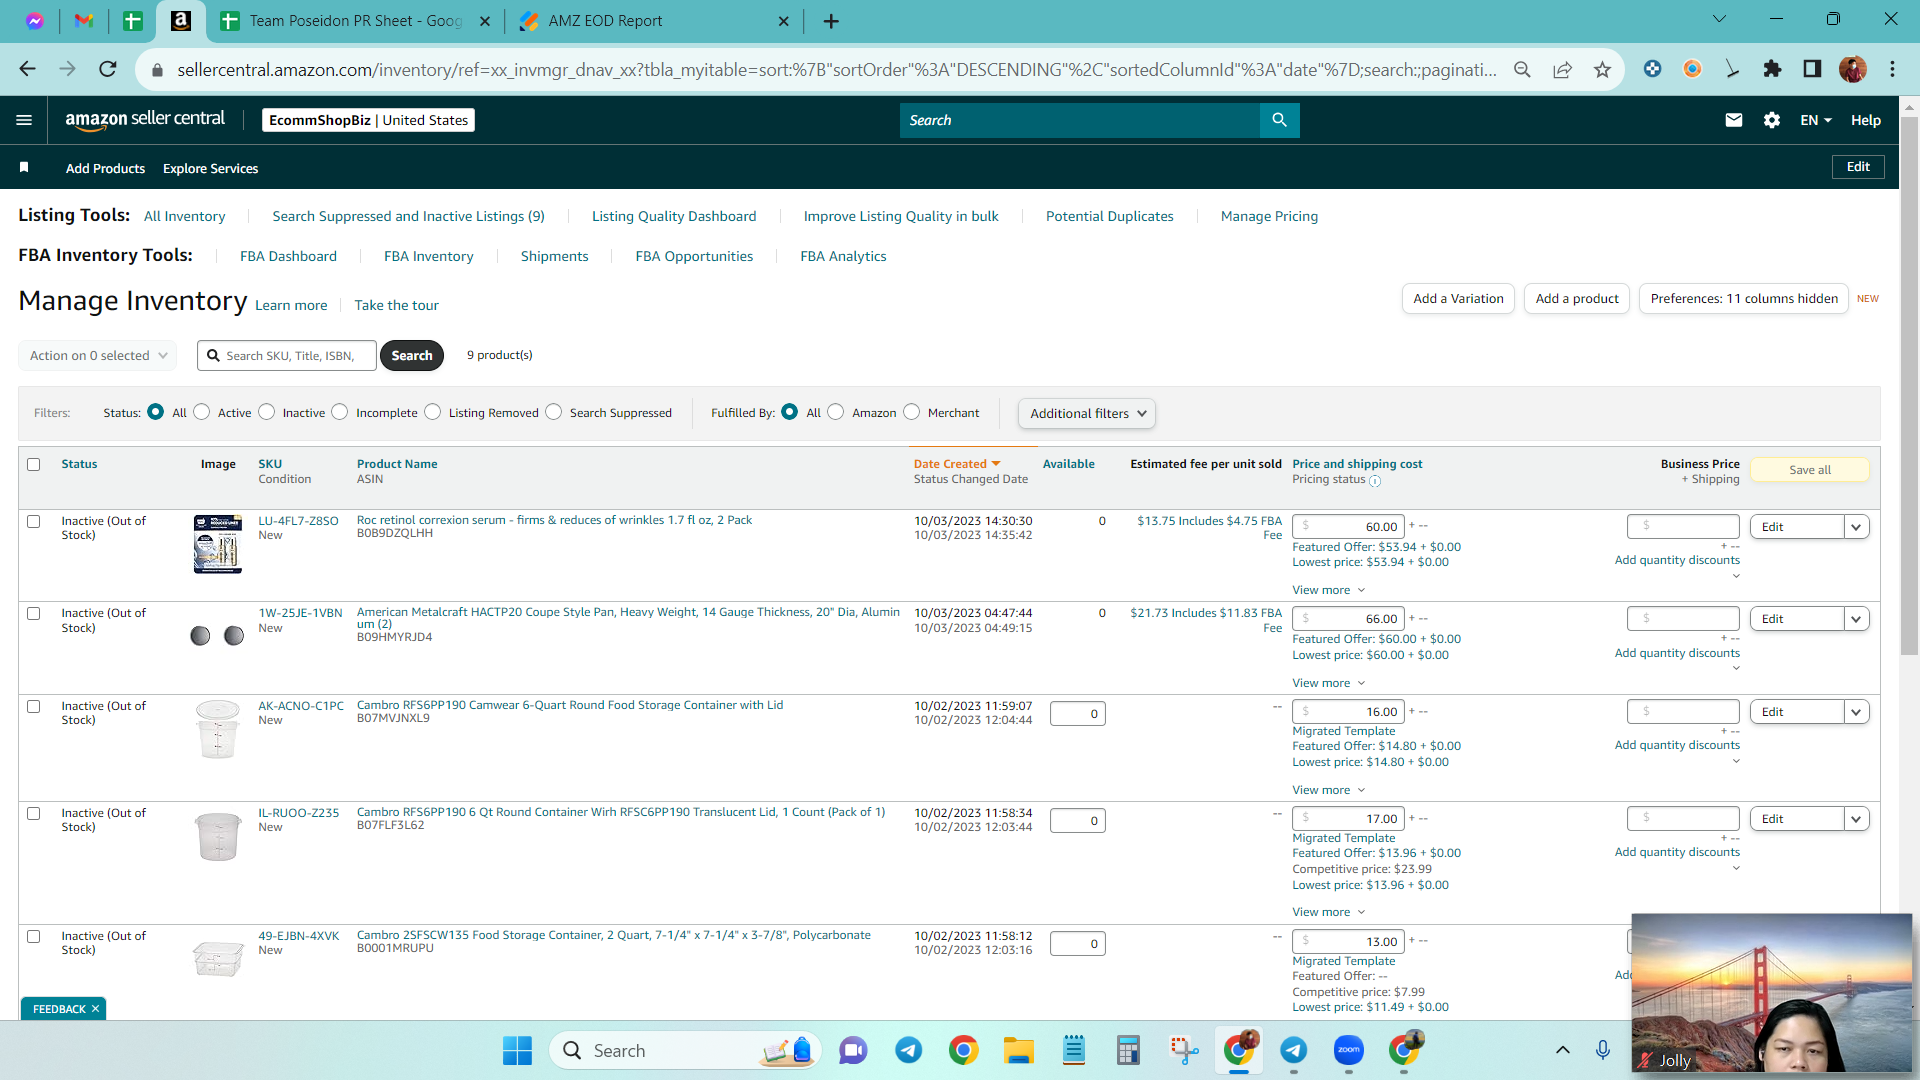The width and height of the screenshot is (1920, 1080).
Task: Open Edit dropdown arrow for American Metalcraft row
Action: [1857, 619]
